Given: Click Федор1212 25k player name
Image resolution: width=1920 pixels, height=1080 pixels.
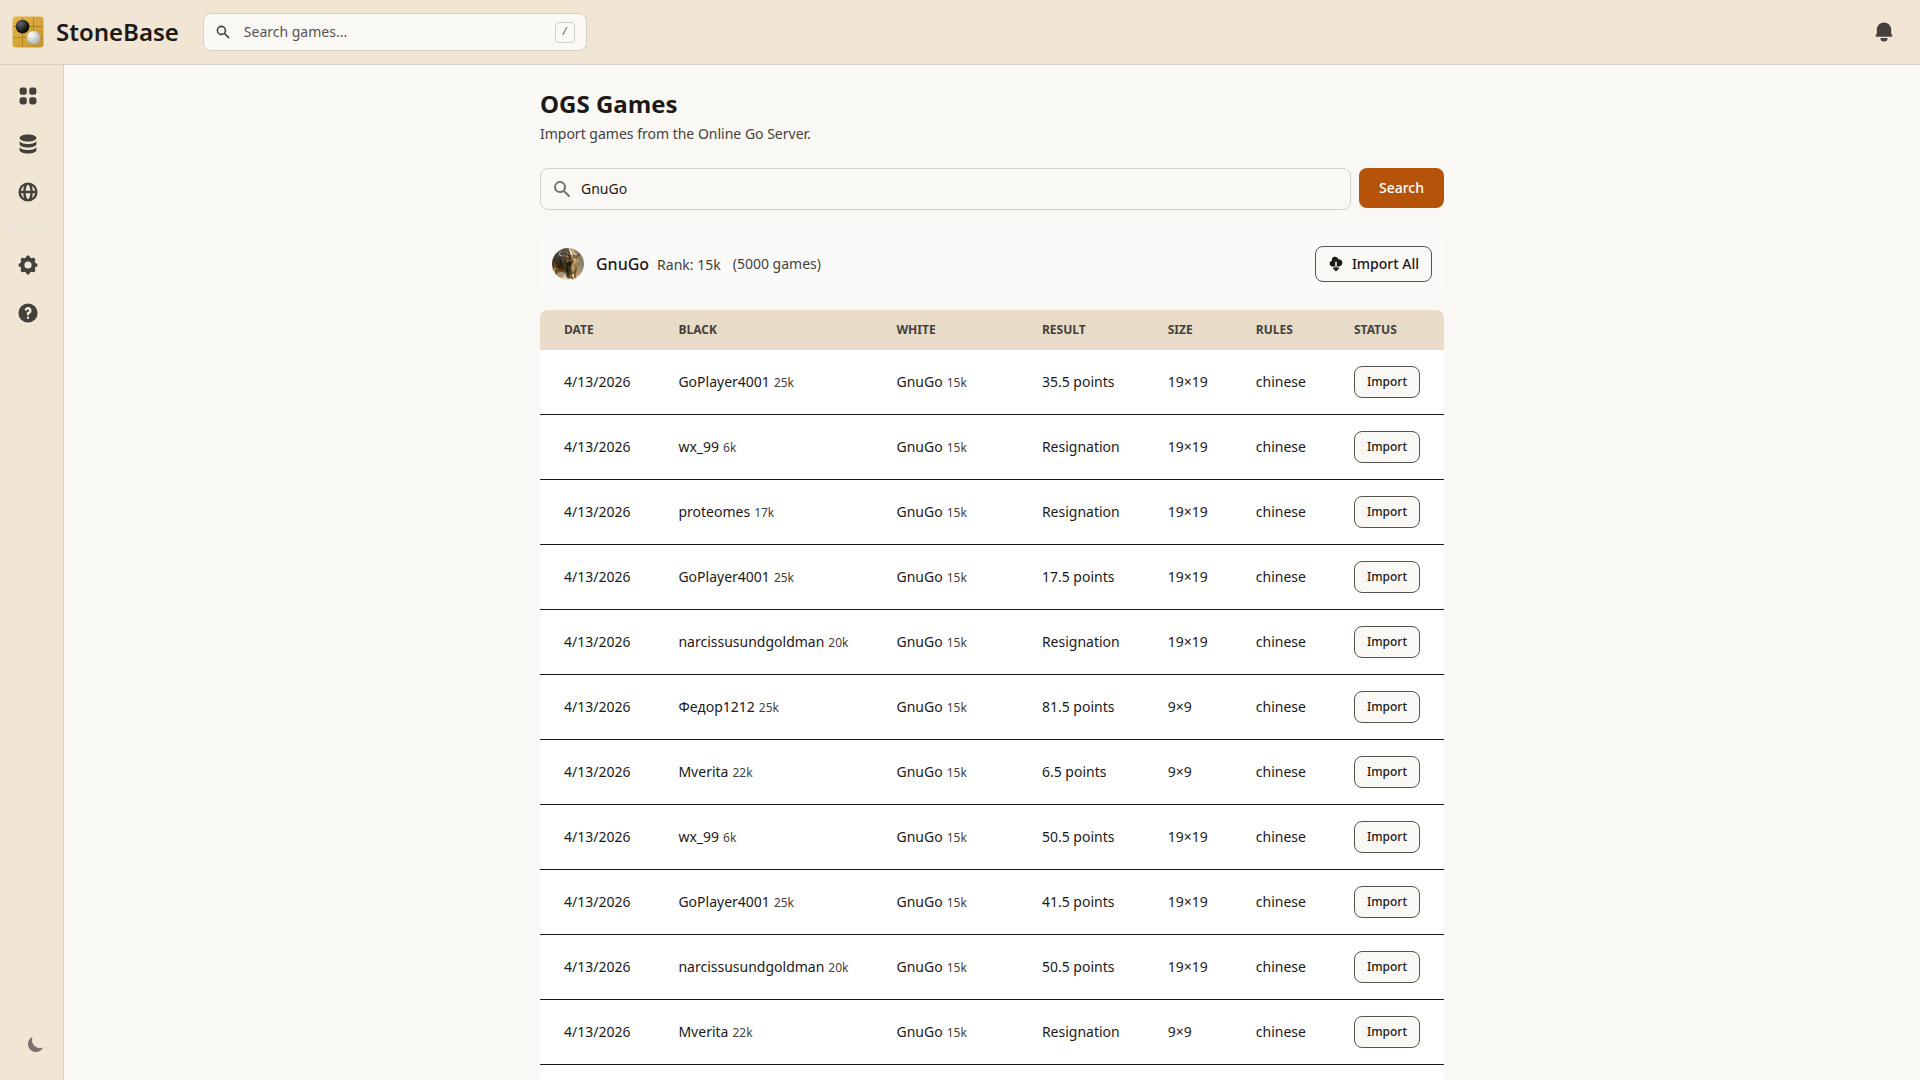Looking at the screenshot, I should pyautogui.click(x=728, y=707).
